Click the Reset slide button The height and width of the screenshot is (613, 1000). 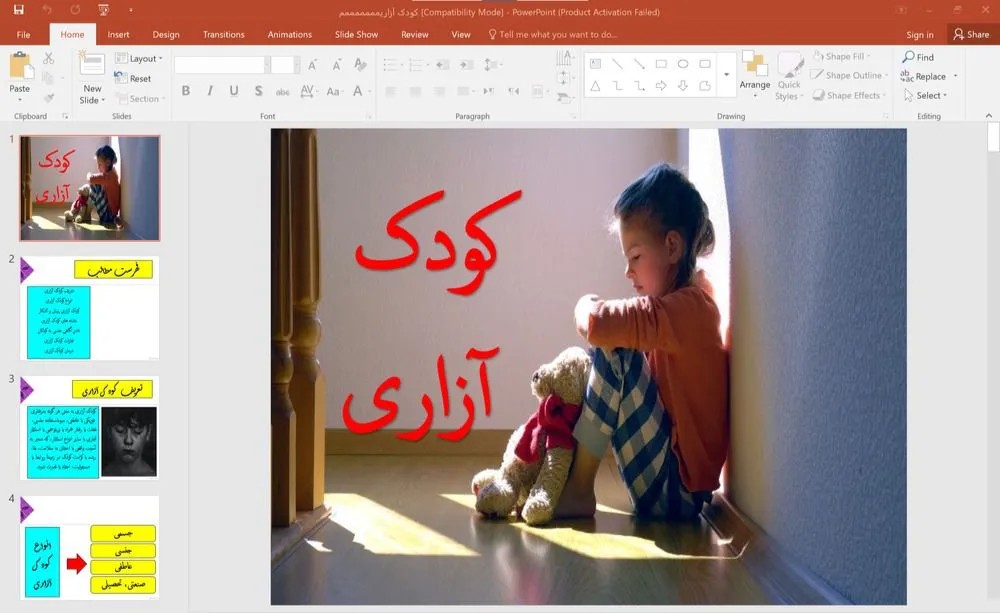133,78
